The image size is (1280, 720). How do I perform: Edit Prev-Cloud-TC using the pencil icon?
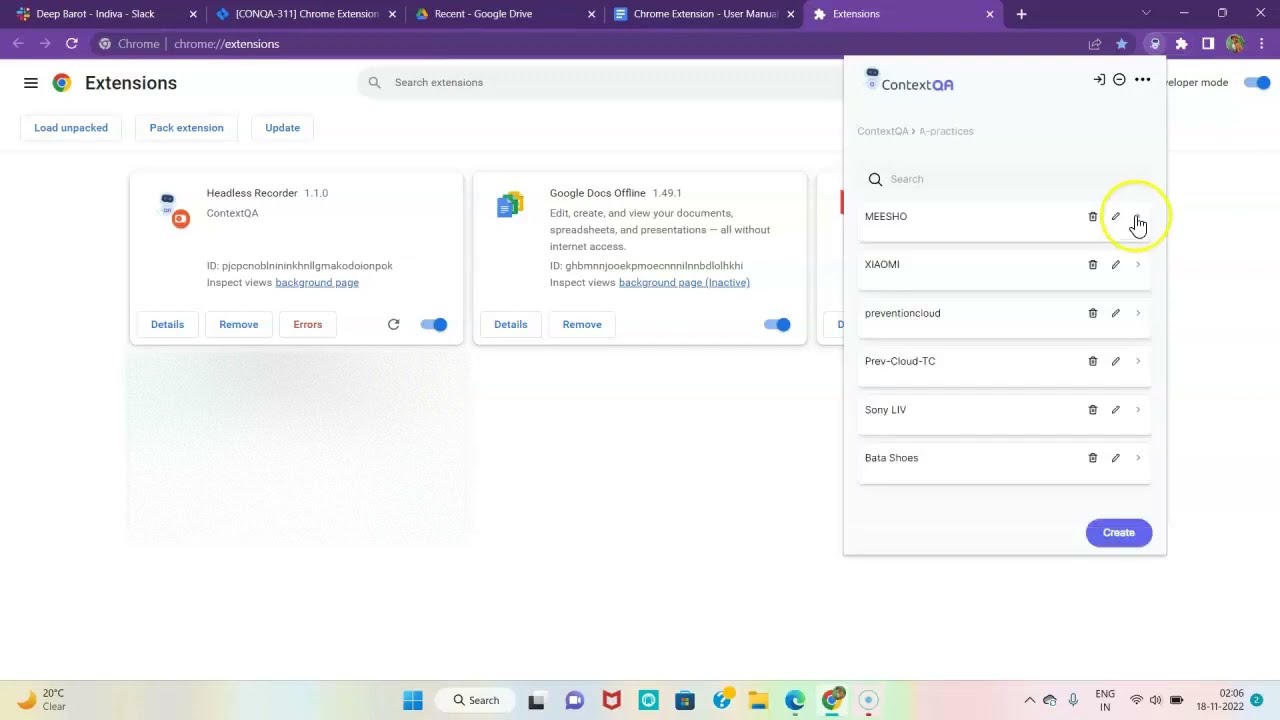[1115, 361]
